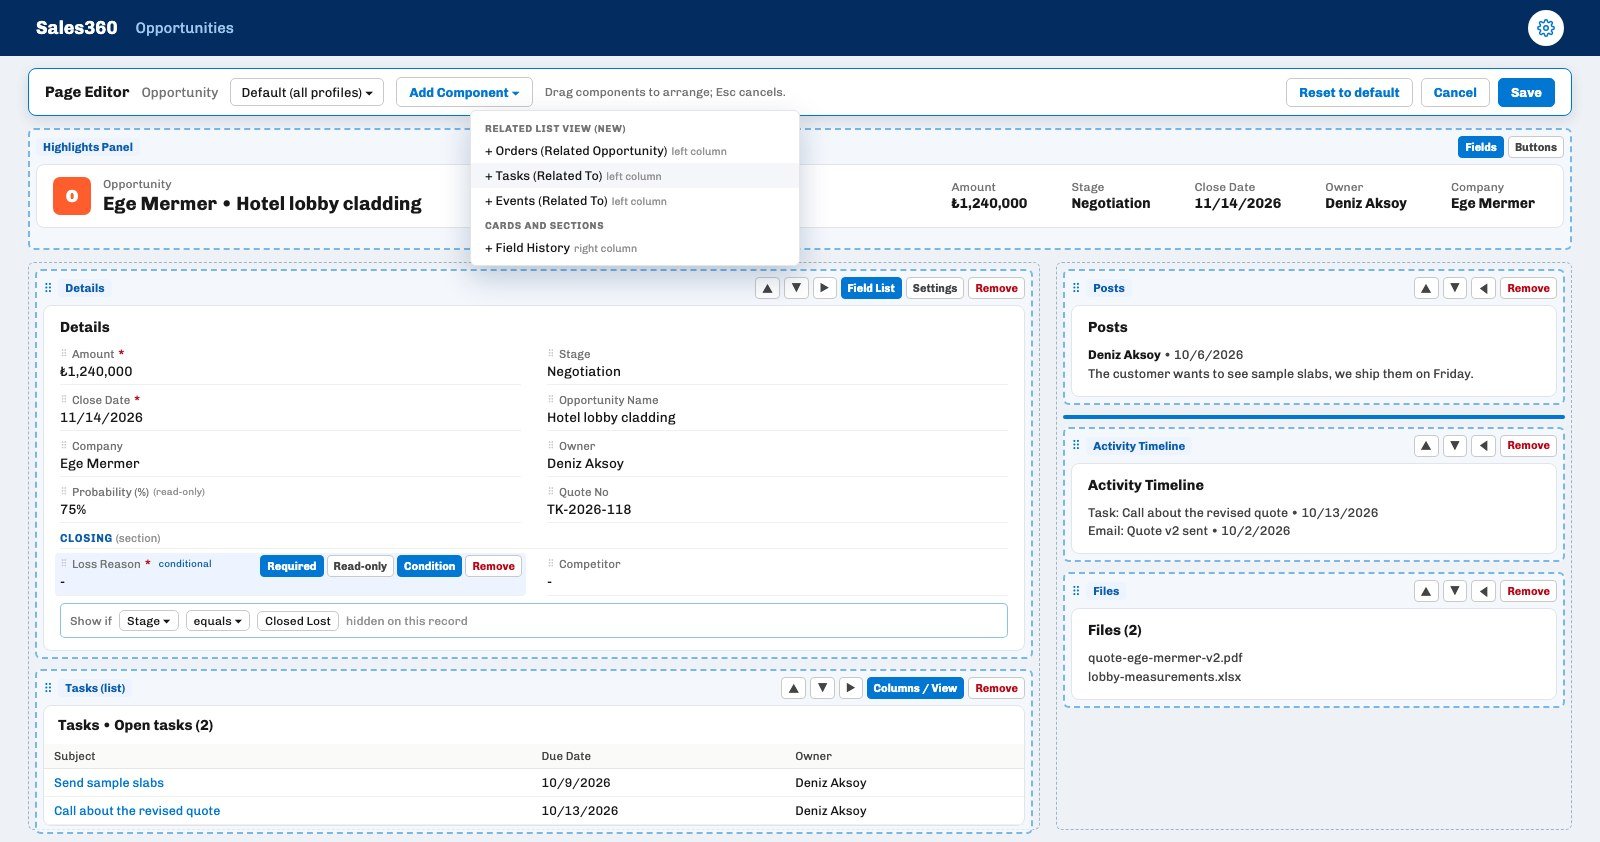Move Tasks list to right column
1600x842 pixels.
pyautogui.click(x=850, y=688)
